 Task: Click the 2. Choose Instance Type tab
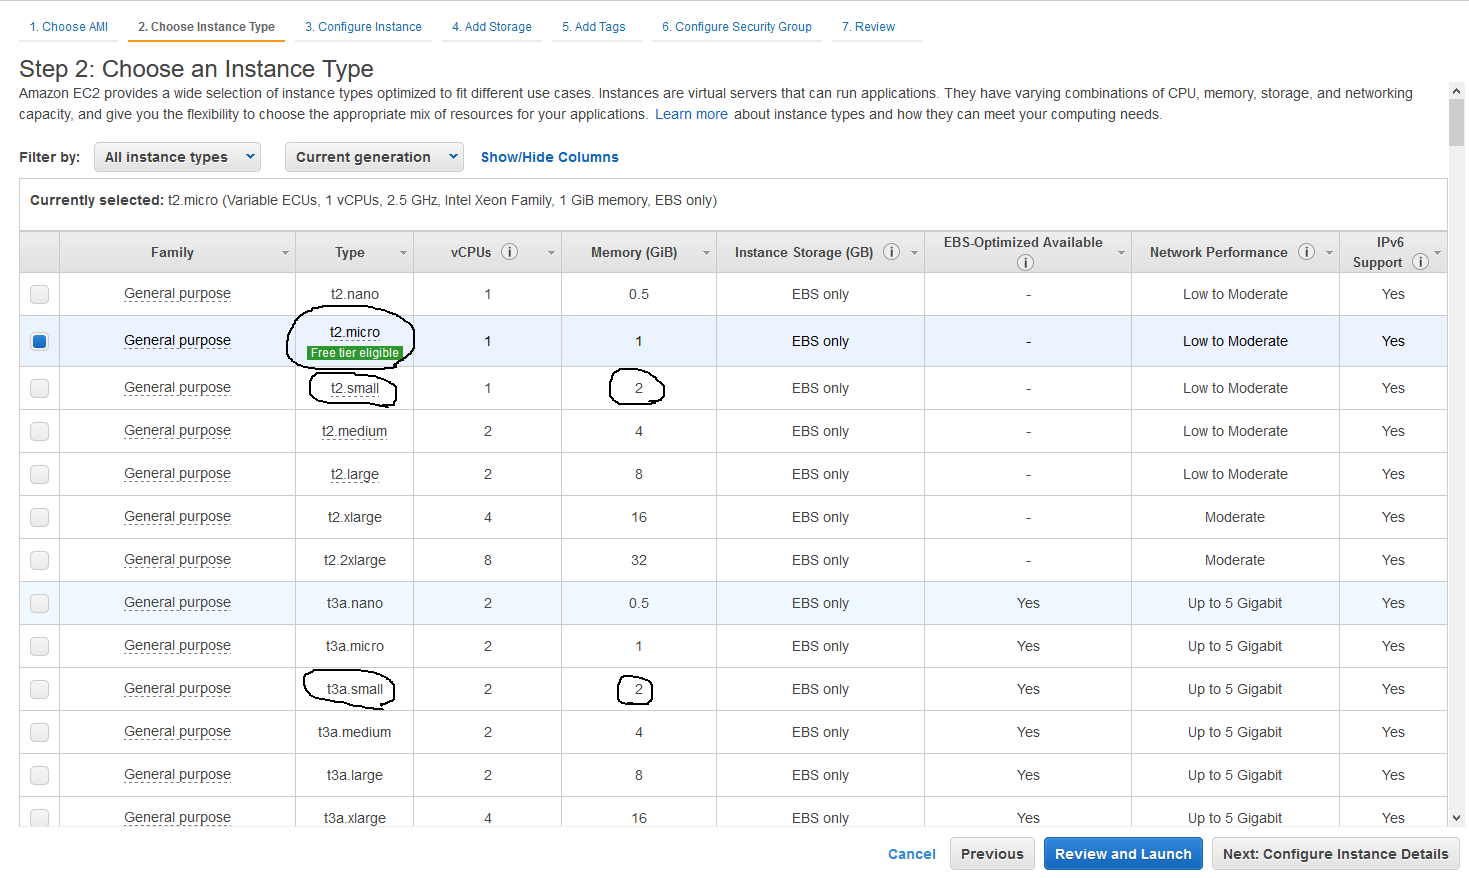pos(206,27)
